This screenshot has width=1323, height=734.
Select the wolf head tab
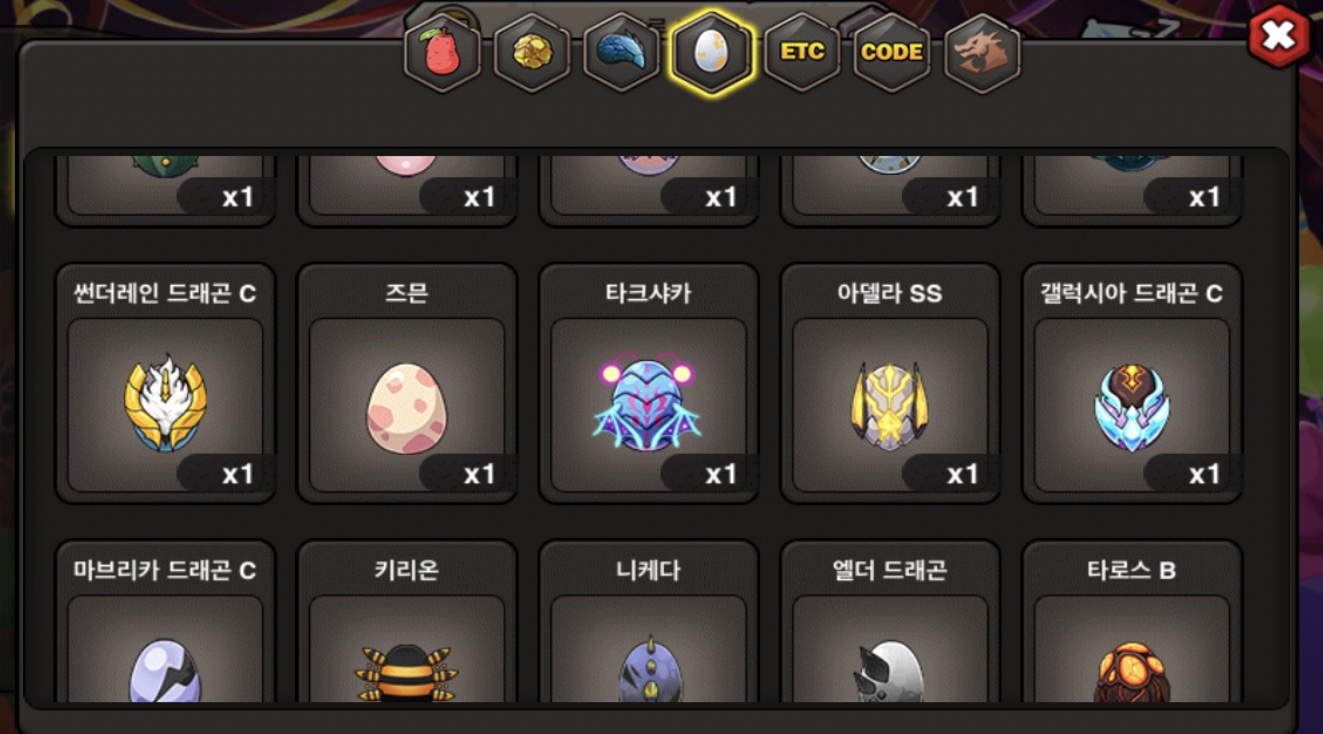tap(982, 53)
